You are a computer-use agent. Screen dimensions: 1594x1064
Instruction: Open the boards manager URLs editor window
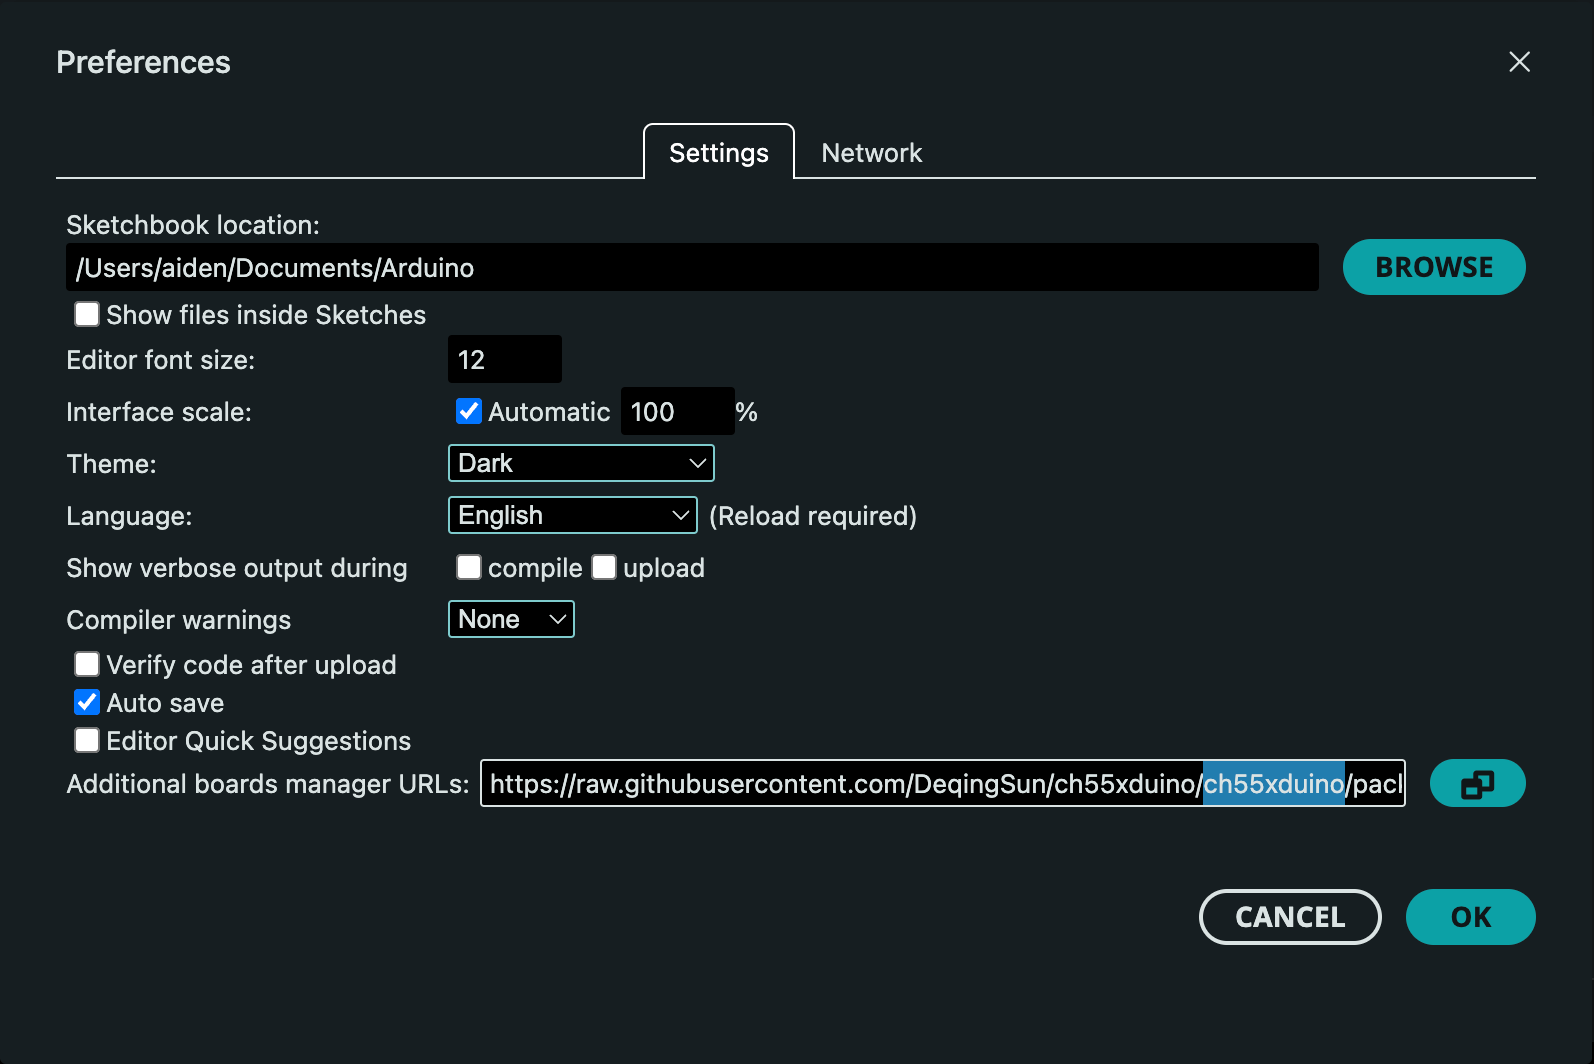click(1476, 784)
